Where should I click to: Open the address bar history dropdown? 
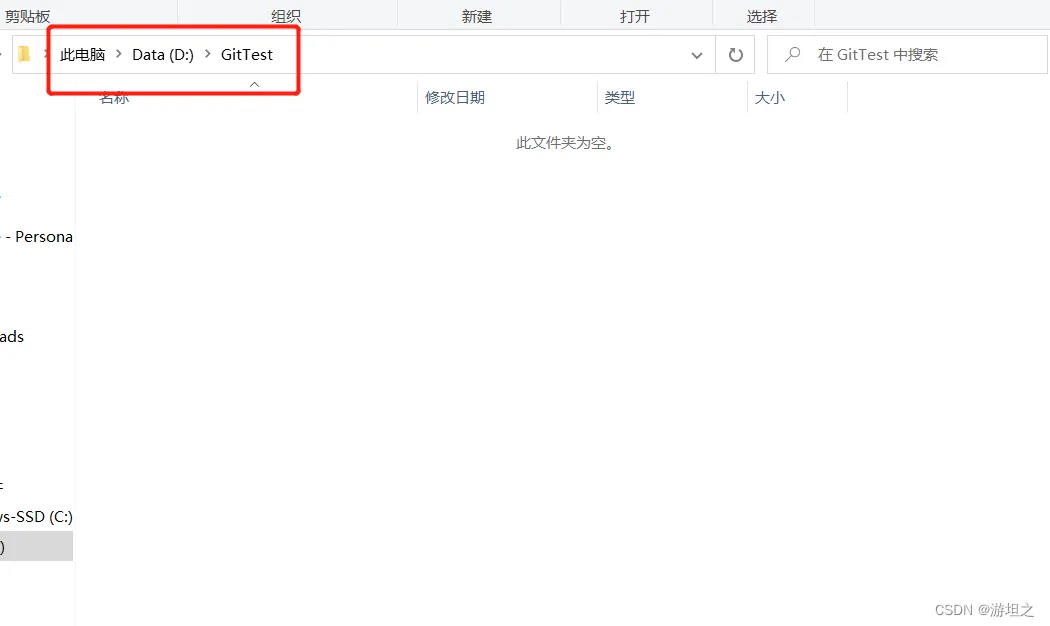(x=697, y=54)
